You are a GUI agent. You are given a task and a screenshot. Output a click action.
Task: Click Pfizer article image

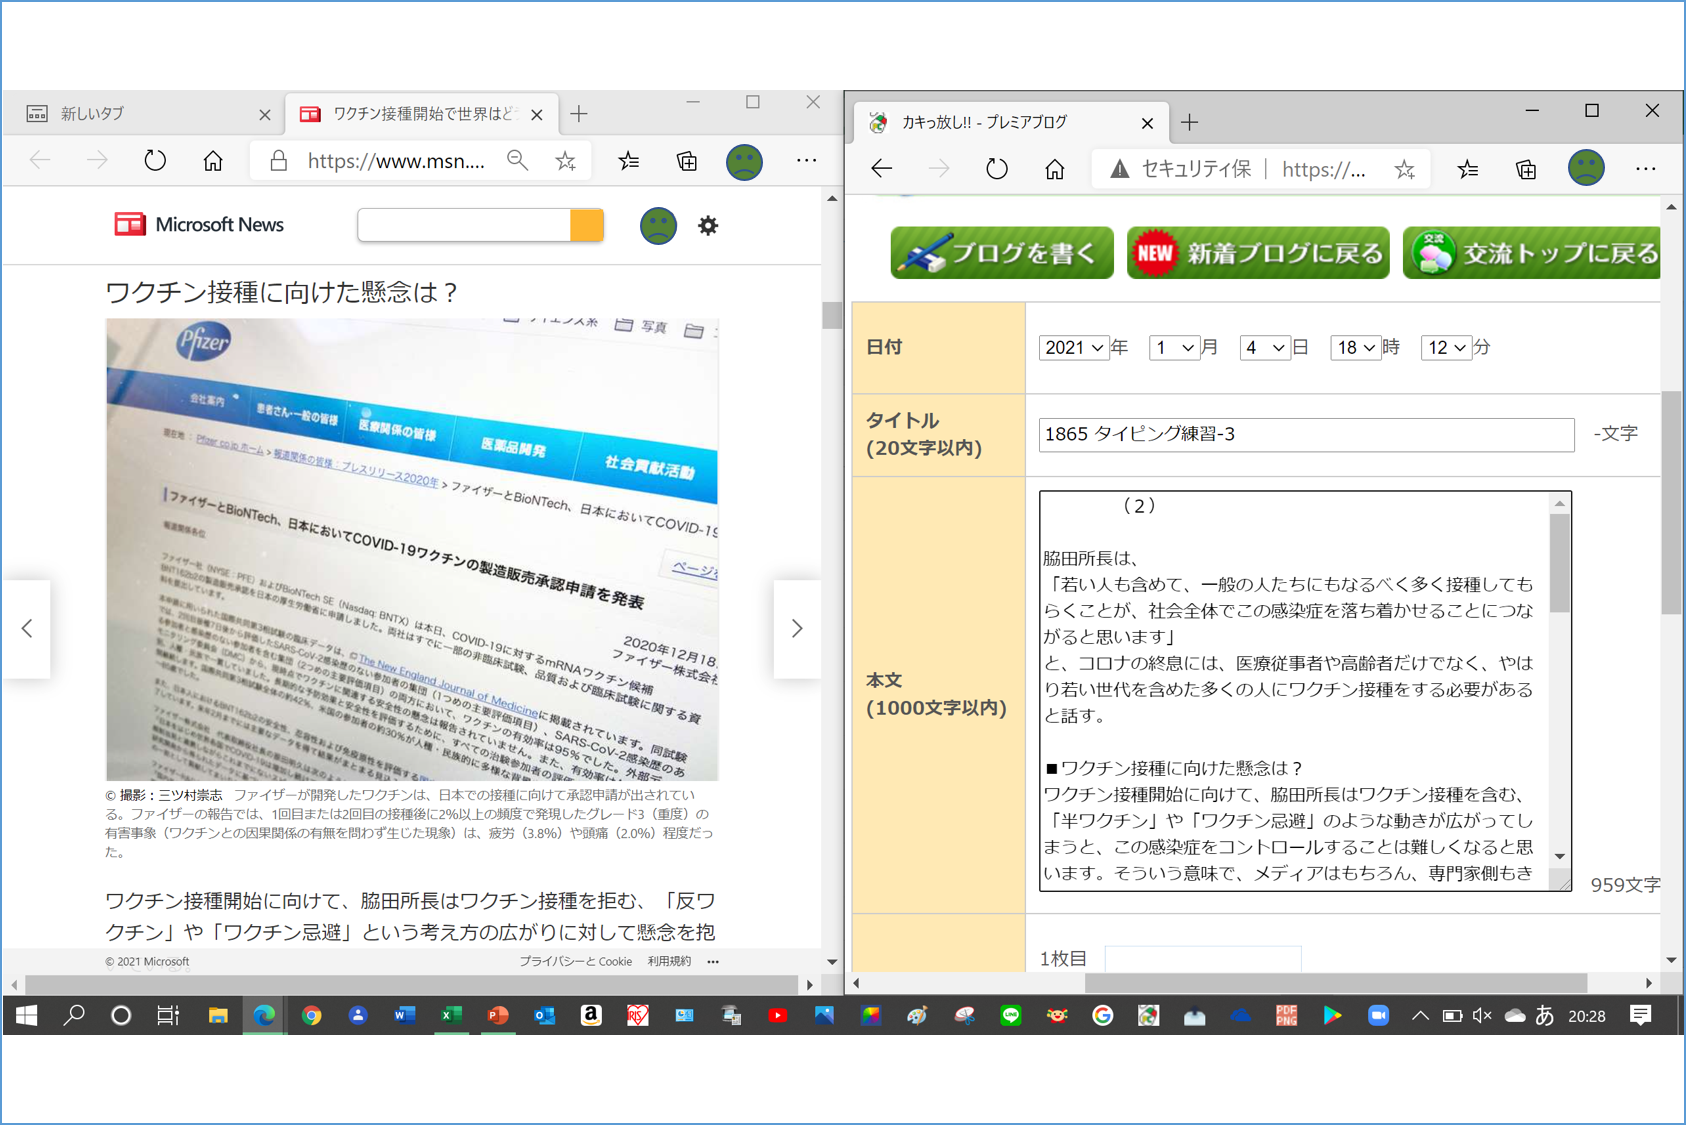click(x=412, y=549)
